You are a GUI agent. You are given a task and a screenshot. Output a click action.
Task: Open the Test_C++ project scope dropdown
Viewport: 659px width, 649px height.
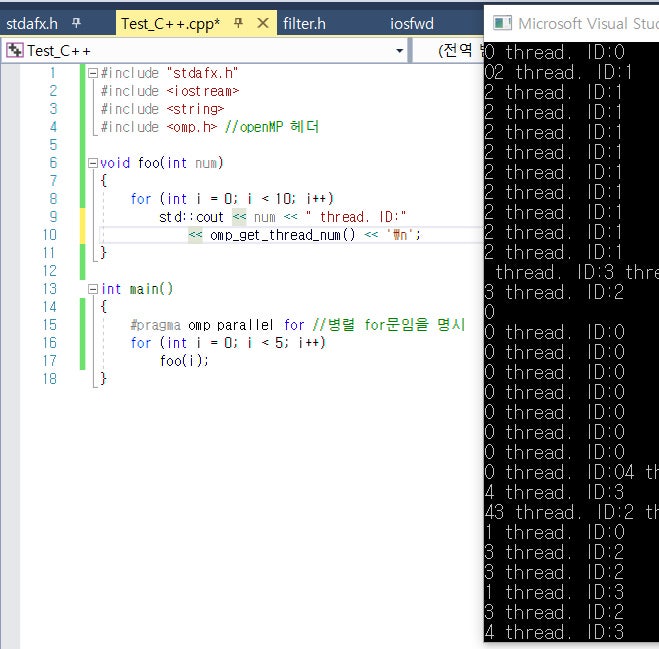pos(400,50)
